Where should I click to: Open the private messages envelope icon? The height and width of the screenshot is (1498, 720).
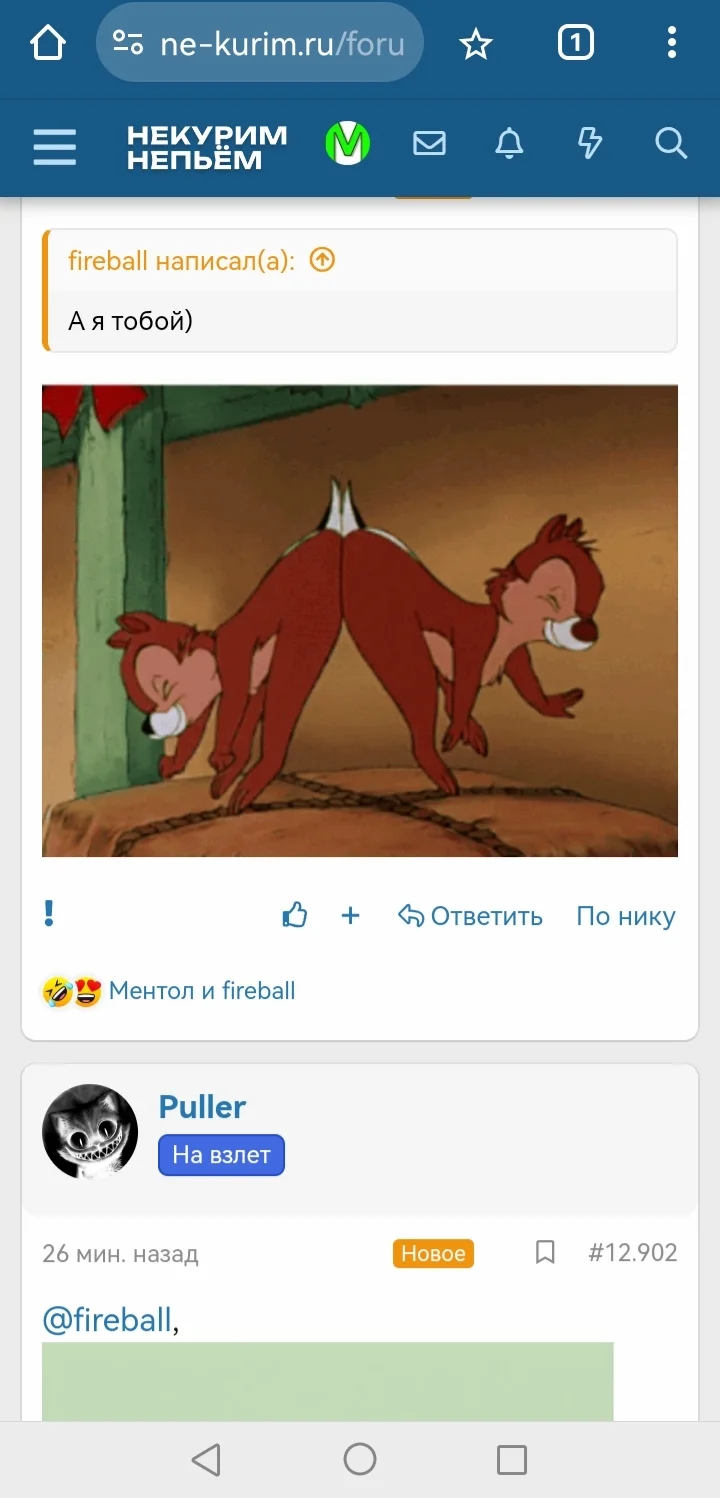(x=429, y=144)
